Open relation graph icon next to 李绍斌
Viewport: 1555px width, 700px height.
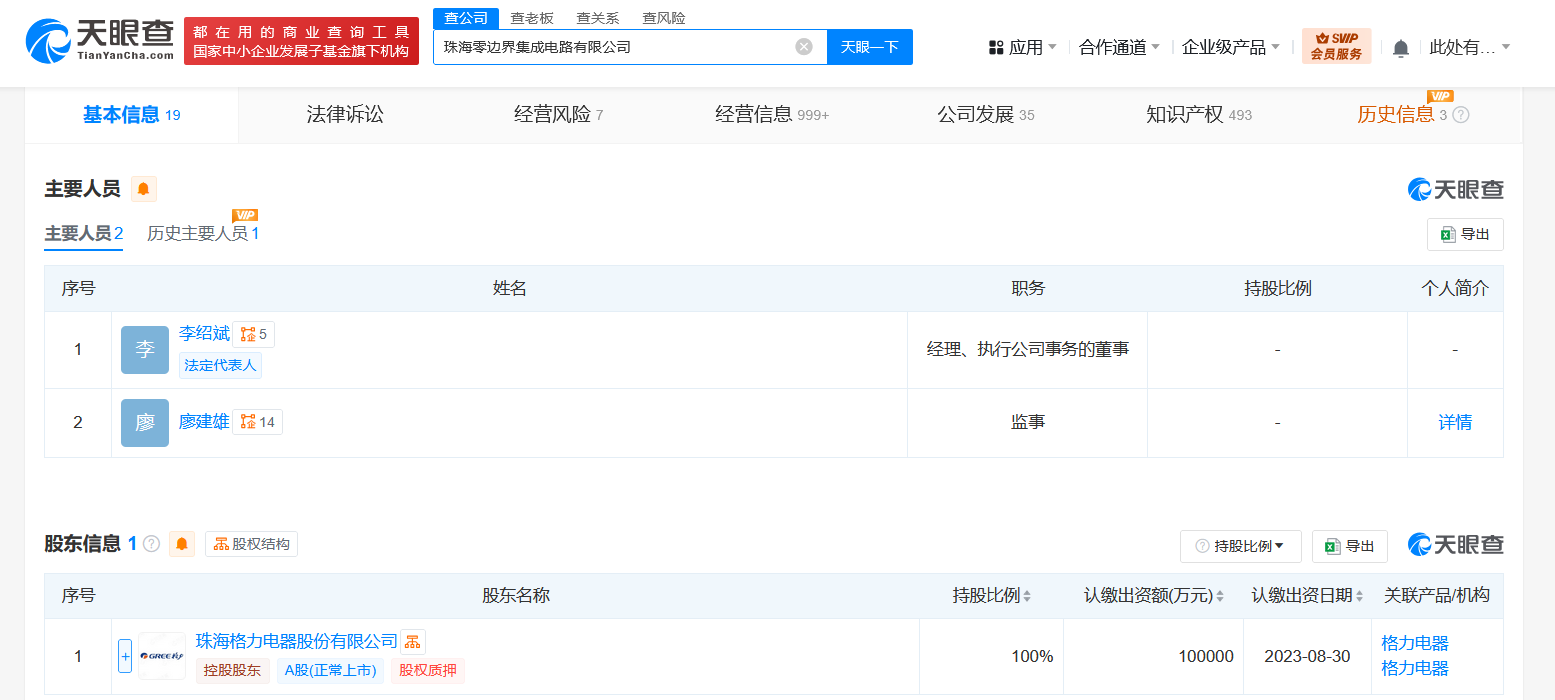tap(253, 334)
